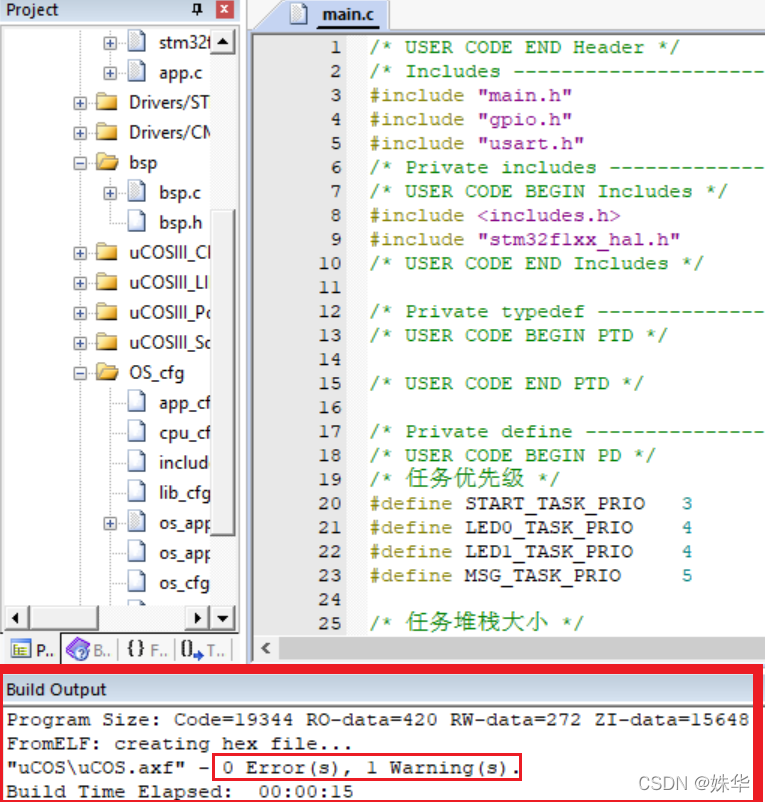The width and height of the screenshot is (765, 802).
Task: Expand the Drivers/CM folder group
Action: [x=80, y=133]
